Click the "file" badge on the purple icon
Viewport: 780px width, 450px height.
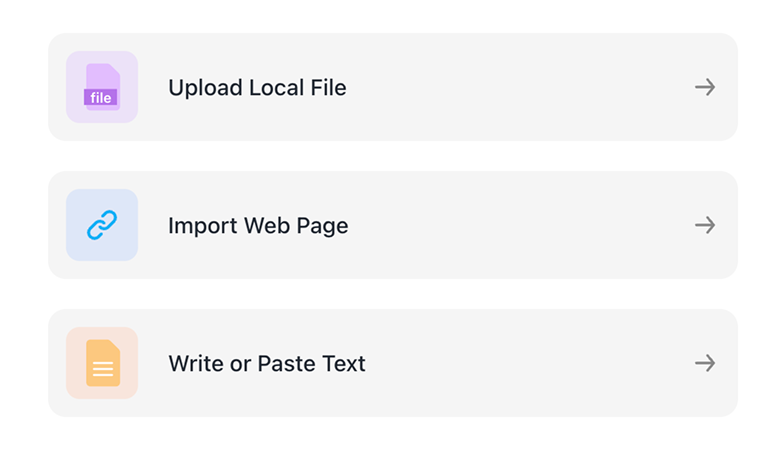coord(100,97)
